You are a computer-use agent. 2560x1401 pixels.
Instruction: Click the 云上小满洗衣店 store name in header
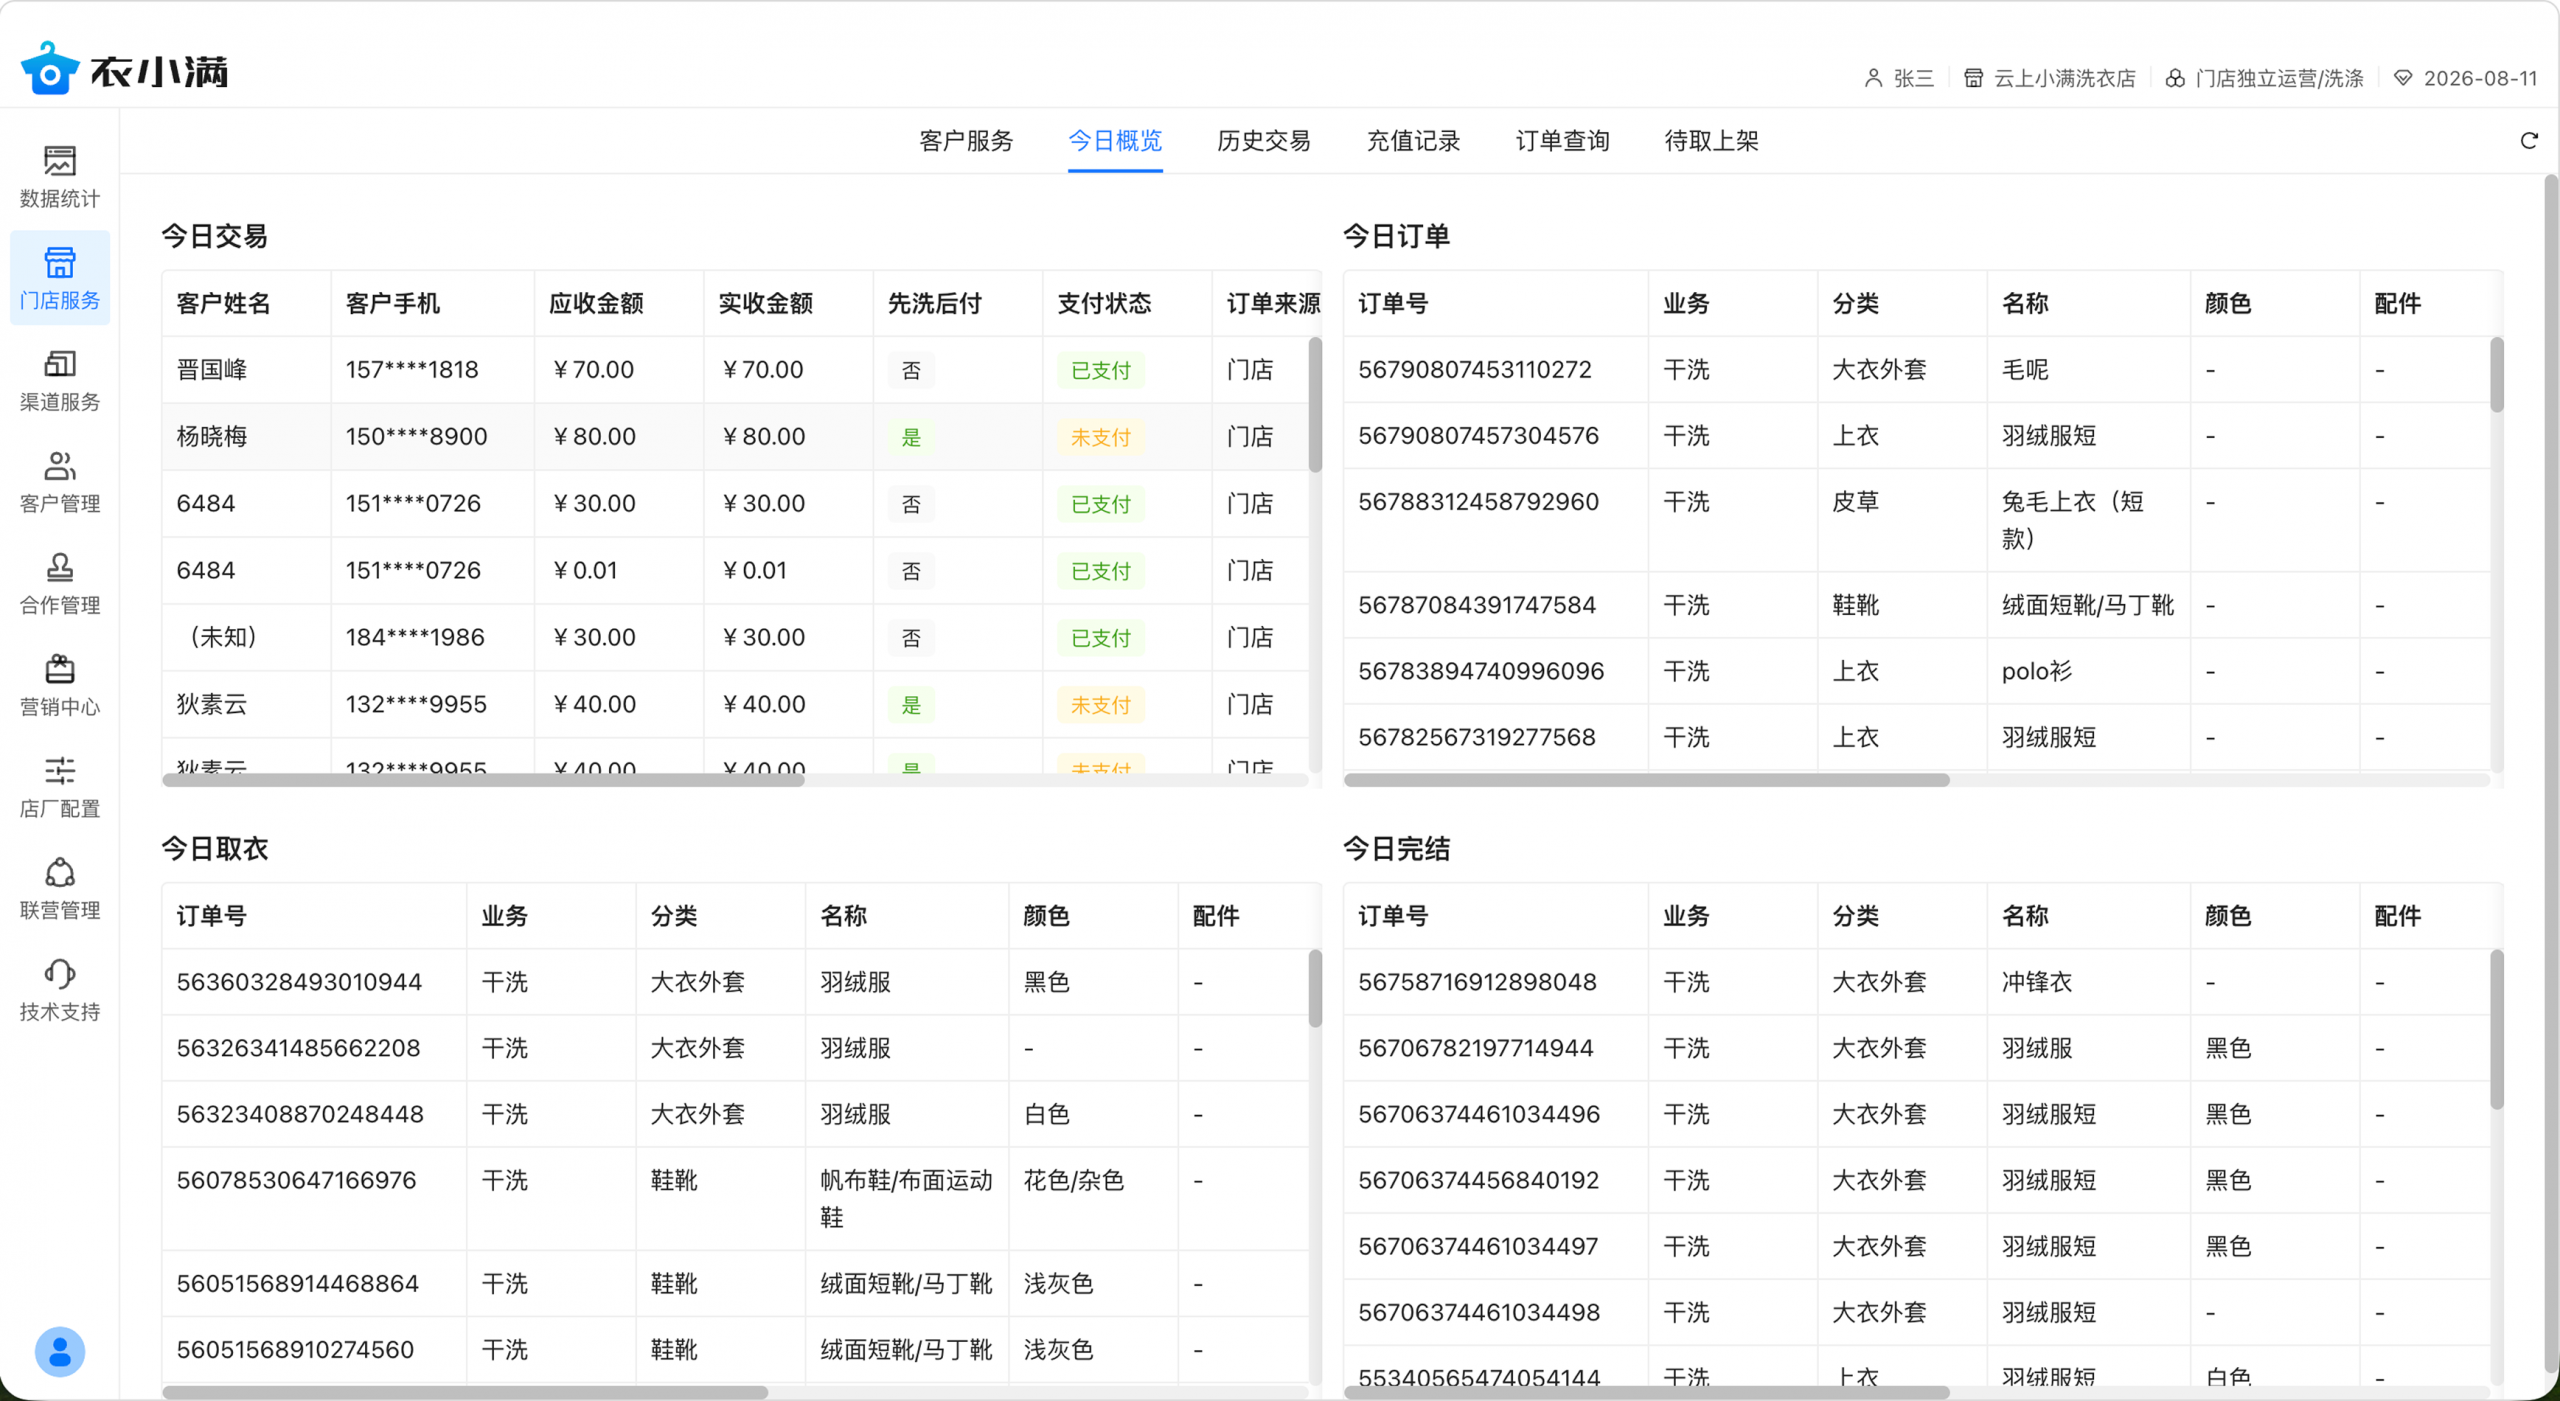(2063, 78)
